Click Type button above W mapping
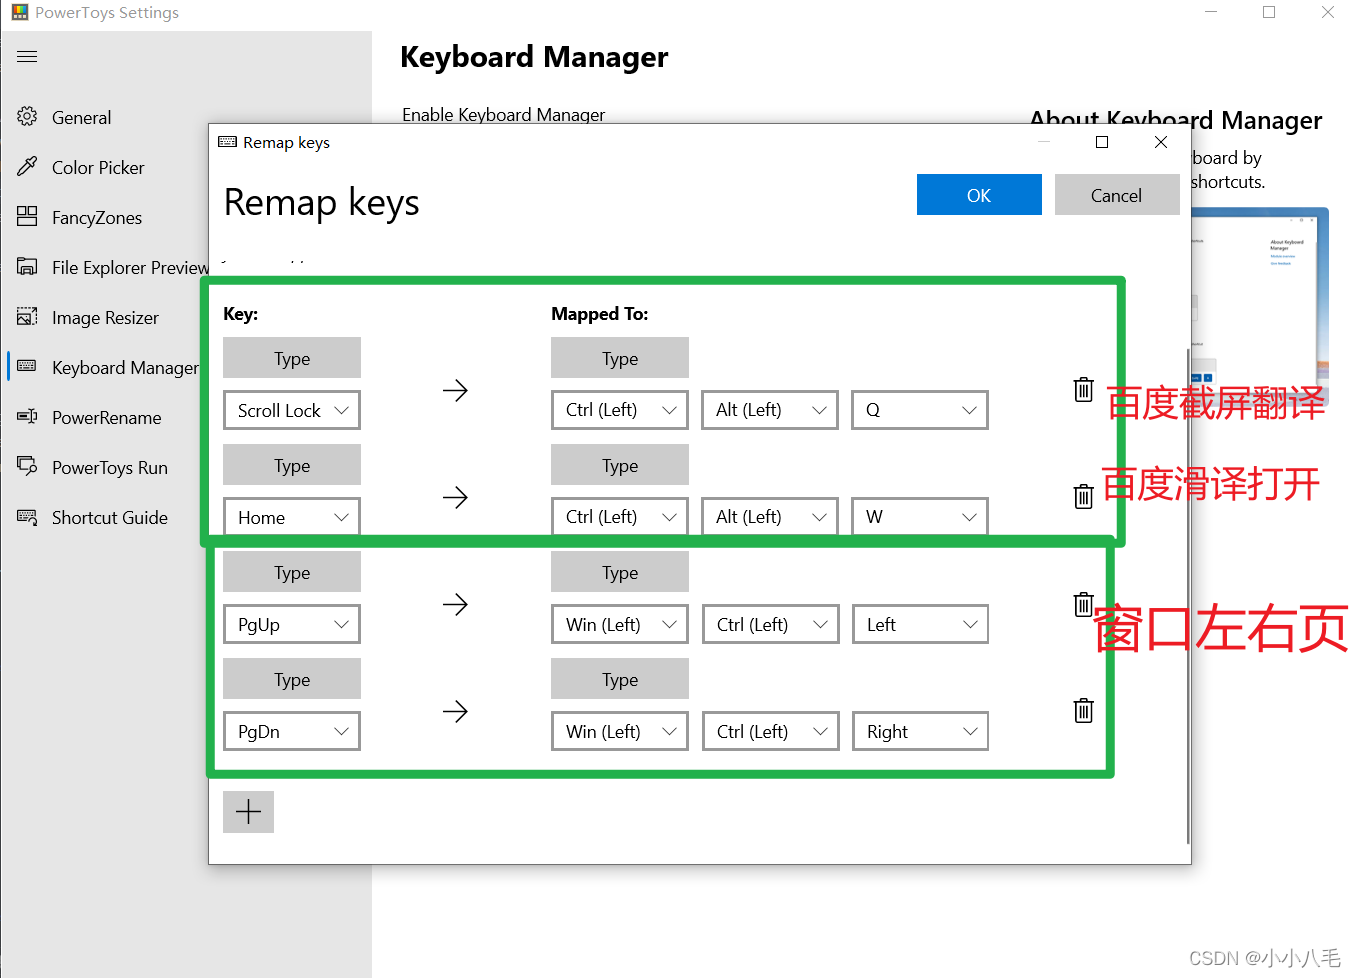The height and width of the screenshot is (978, 1356). pos(620,465)
